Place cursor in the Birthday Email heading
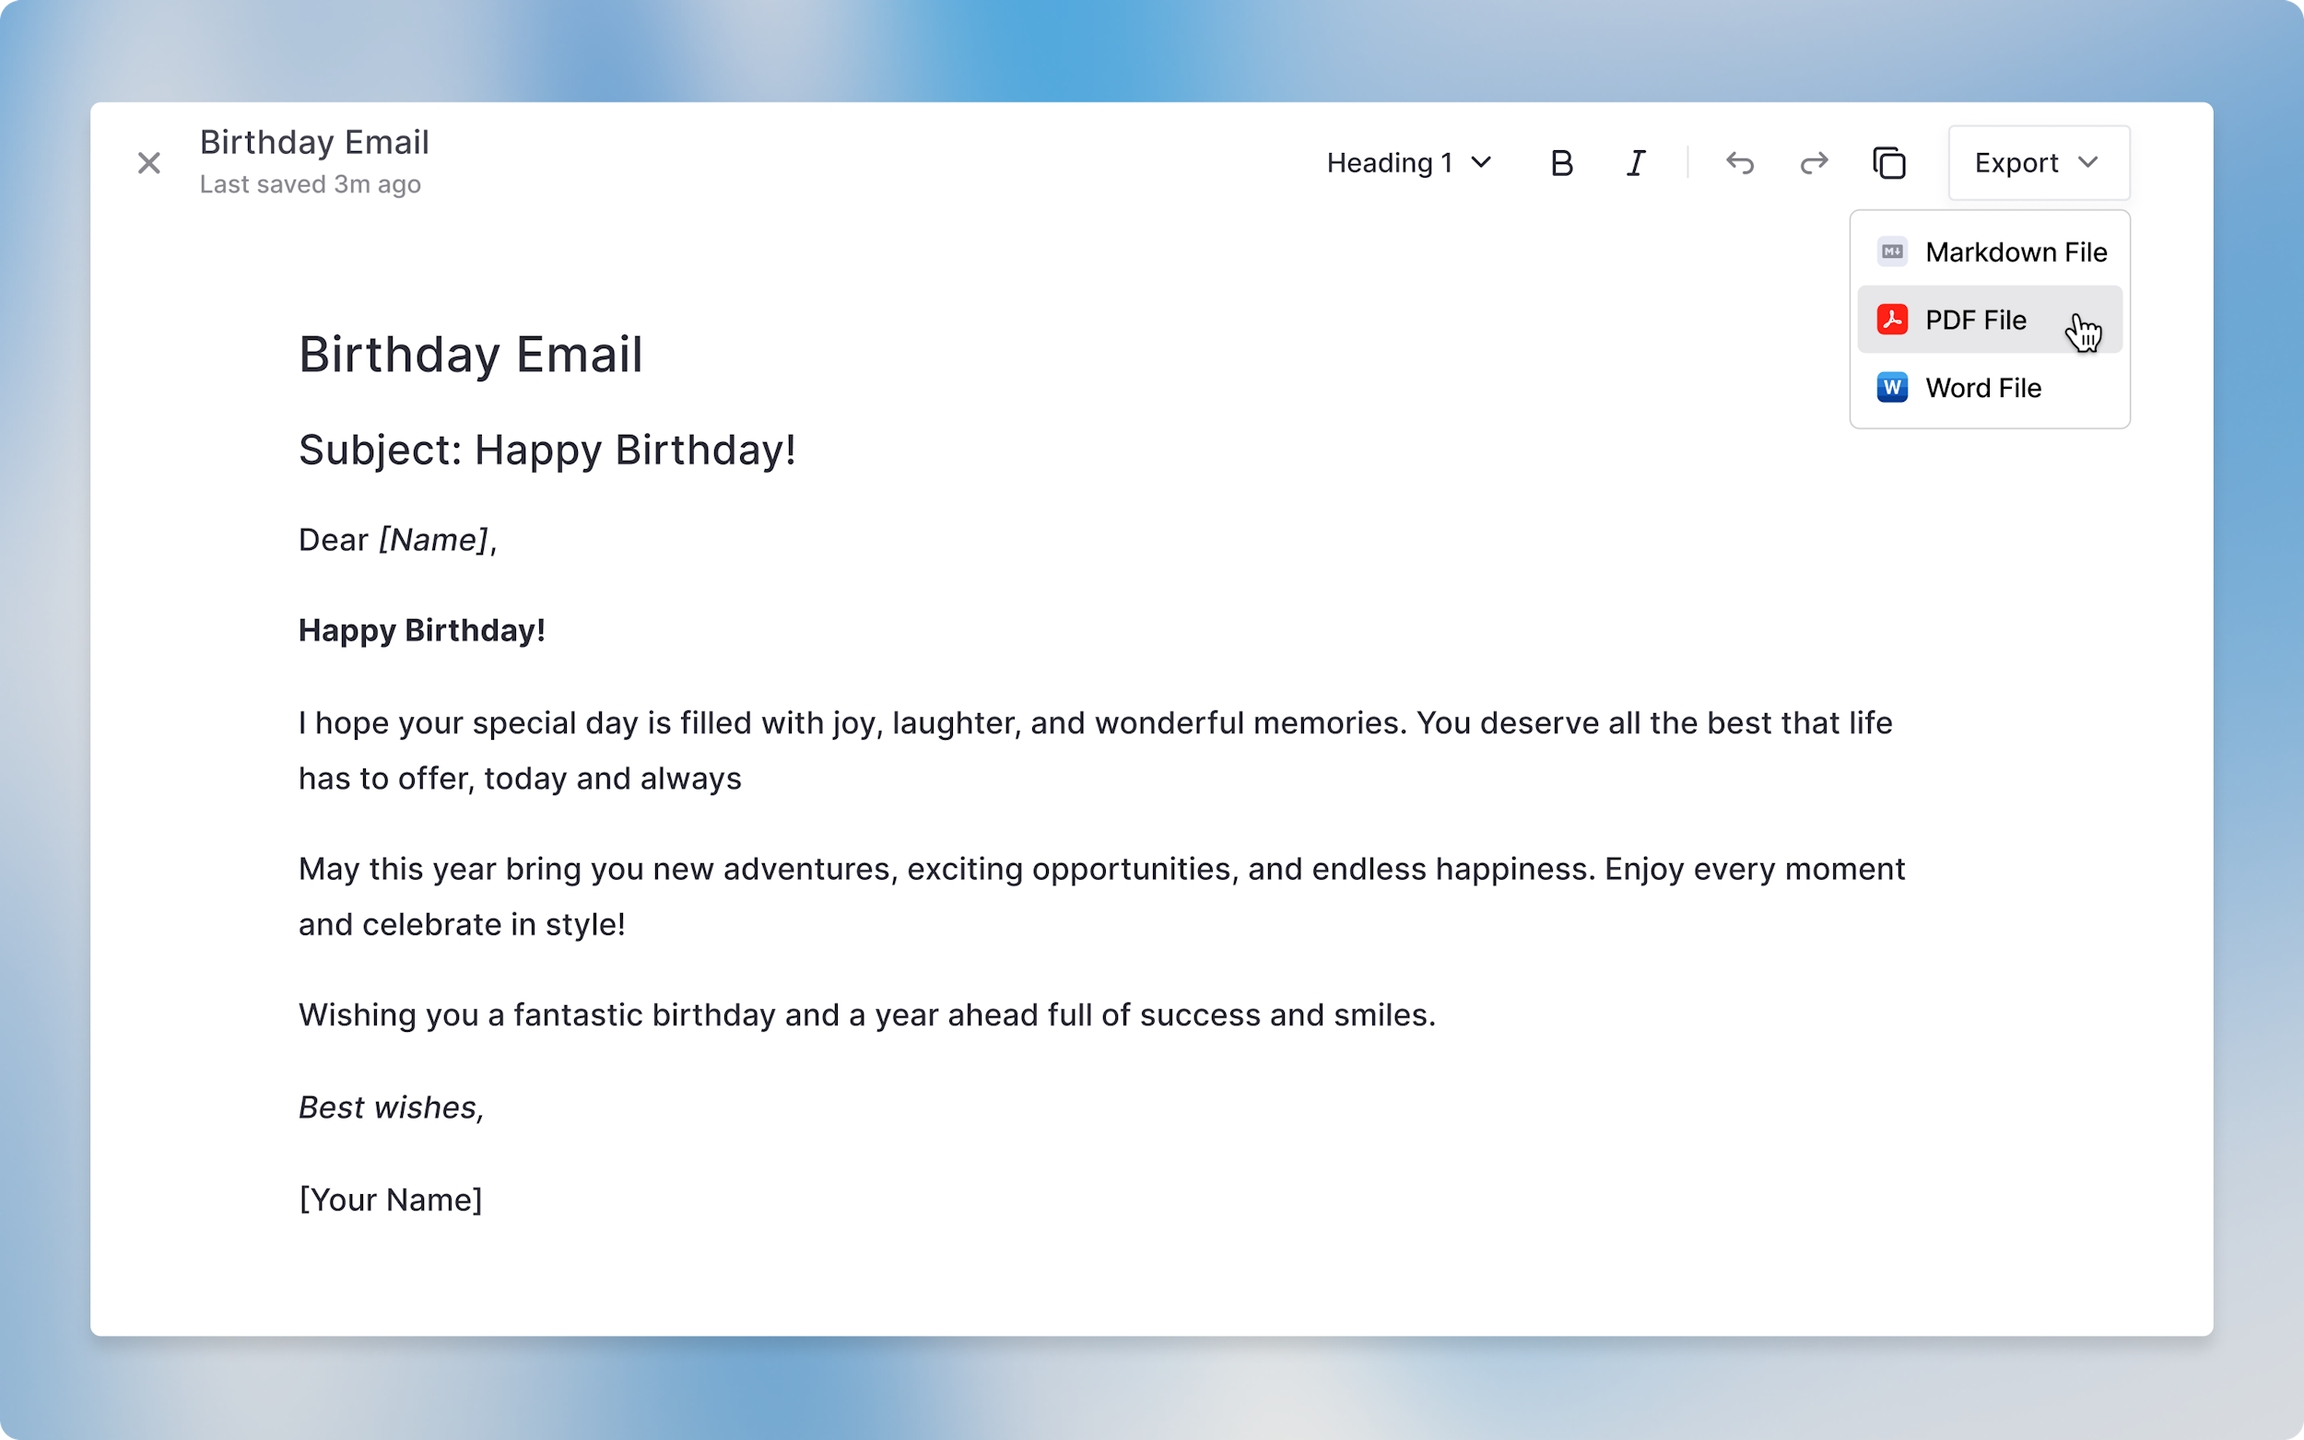The width and height of the screenshot is (2304, 1440). [470, 355]
